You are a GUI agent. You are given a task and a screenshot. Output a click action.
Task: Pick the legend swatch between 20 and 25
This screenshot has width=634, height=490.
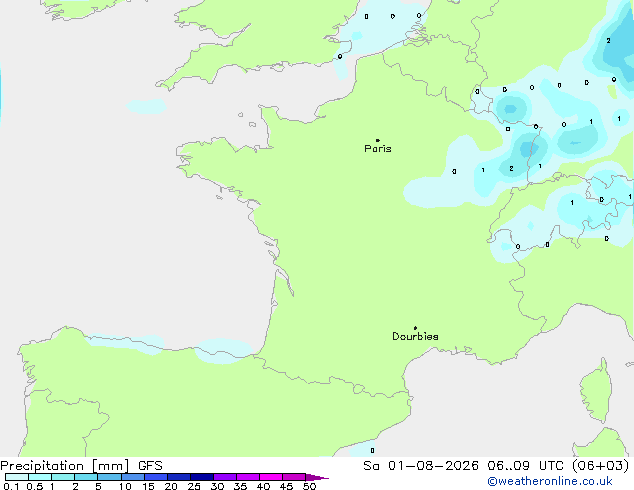tap(179, 477)
